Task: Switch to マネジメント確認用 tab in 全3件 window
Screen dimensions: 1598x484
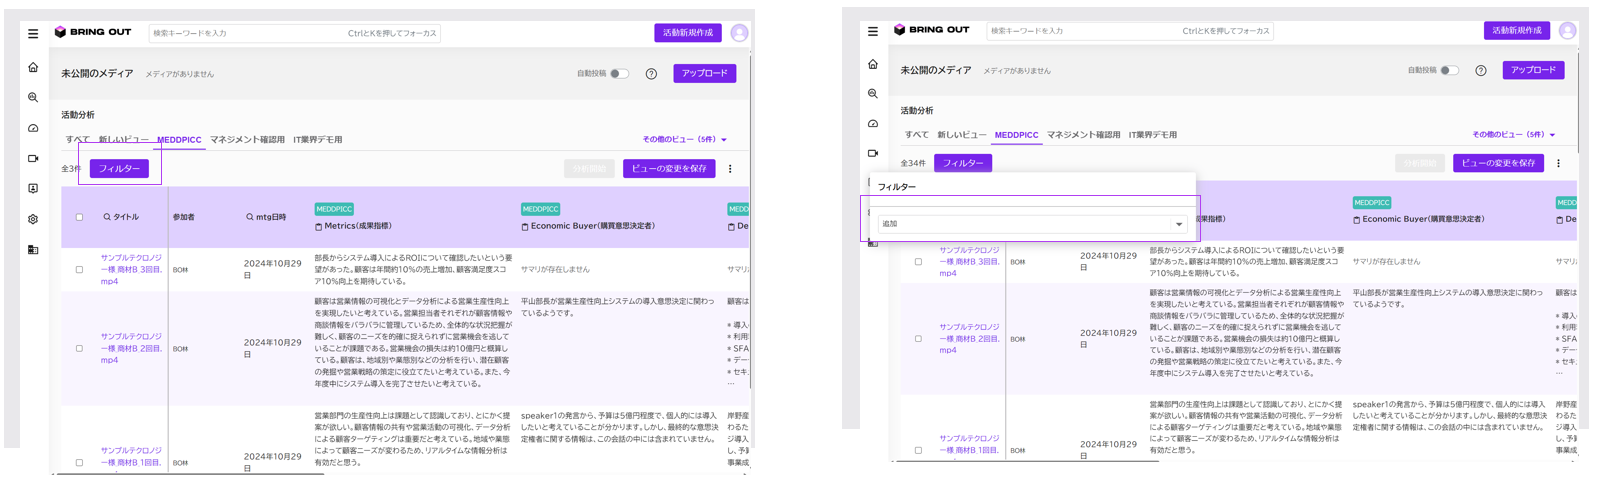Action: [x=247, y=140]
